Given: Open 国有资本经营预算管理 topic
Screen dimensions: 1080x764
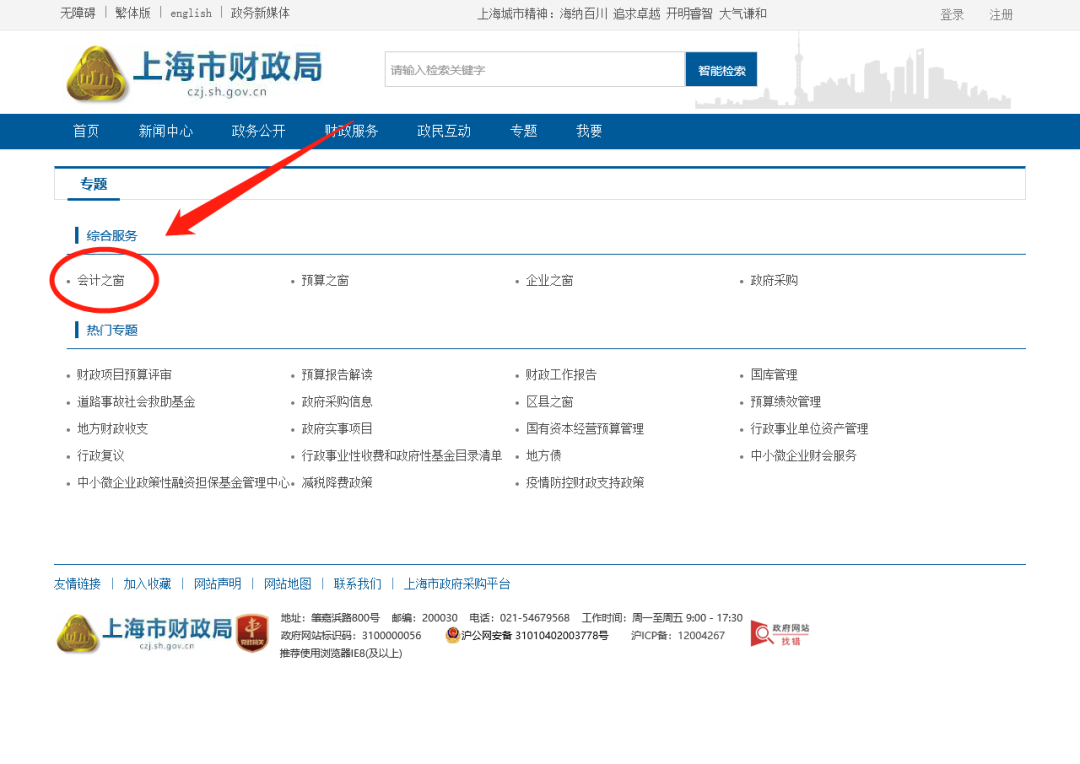Looking at the screenshot, I should (x=585, y=429).
